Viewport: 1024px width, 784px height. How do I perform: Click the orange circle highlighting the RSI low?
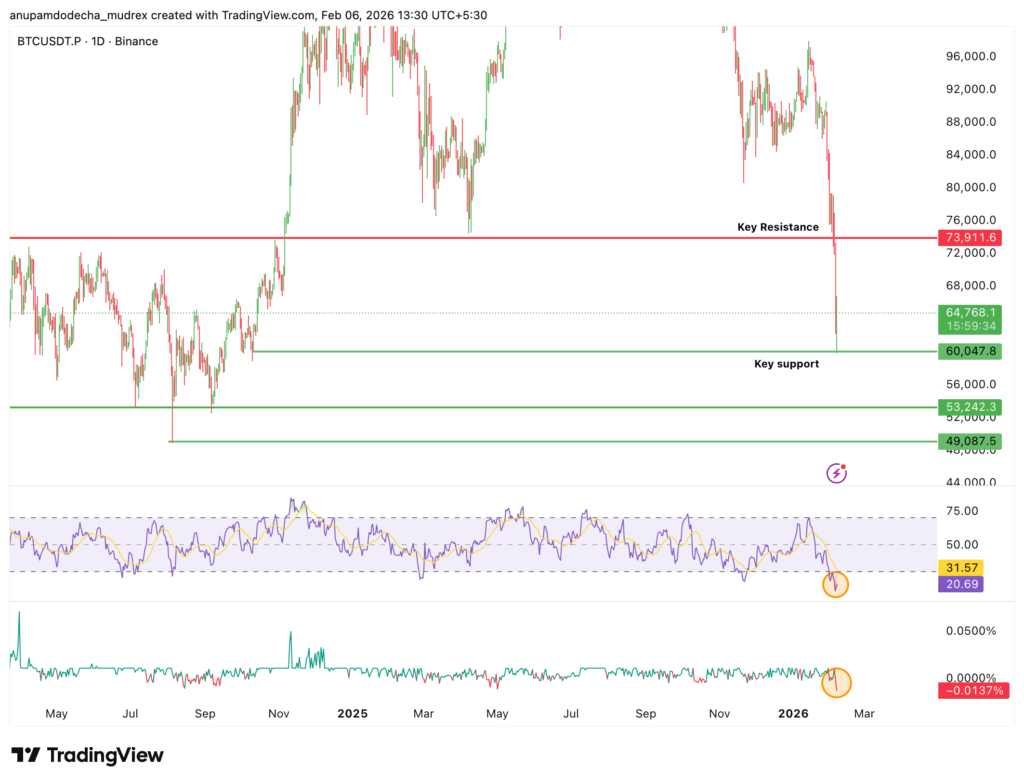838,584
